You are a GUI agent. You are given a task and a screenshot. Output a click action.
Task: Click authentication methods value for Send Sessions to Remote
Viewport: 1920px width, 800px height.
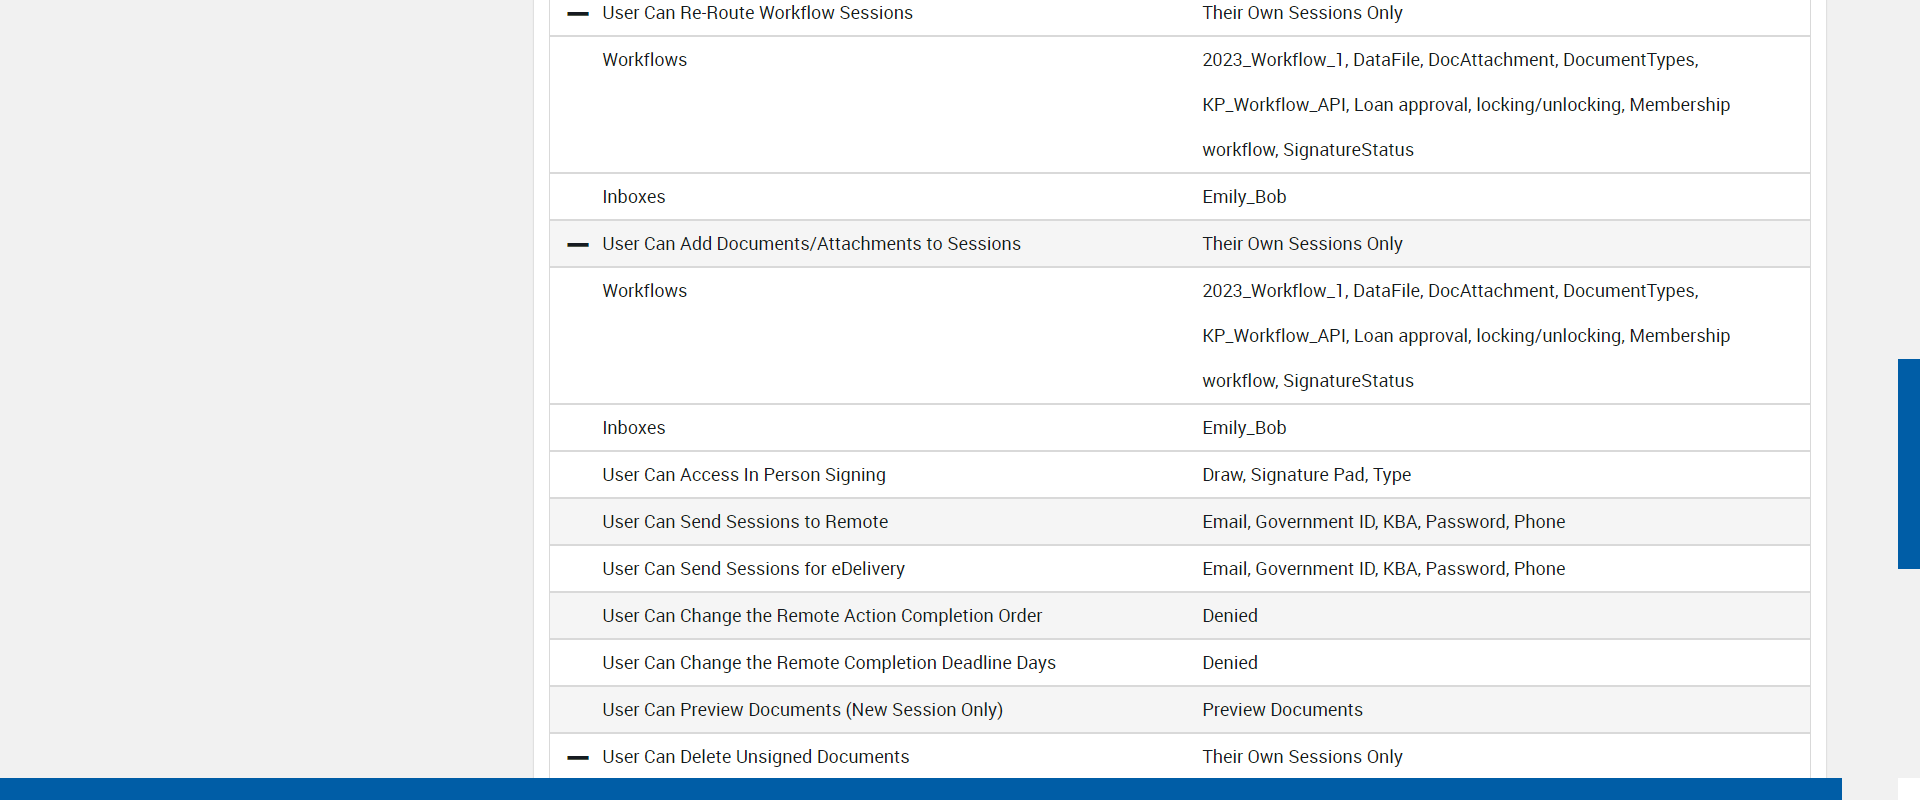(x=1383, y=522)
